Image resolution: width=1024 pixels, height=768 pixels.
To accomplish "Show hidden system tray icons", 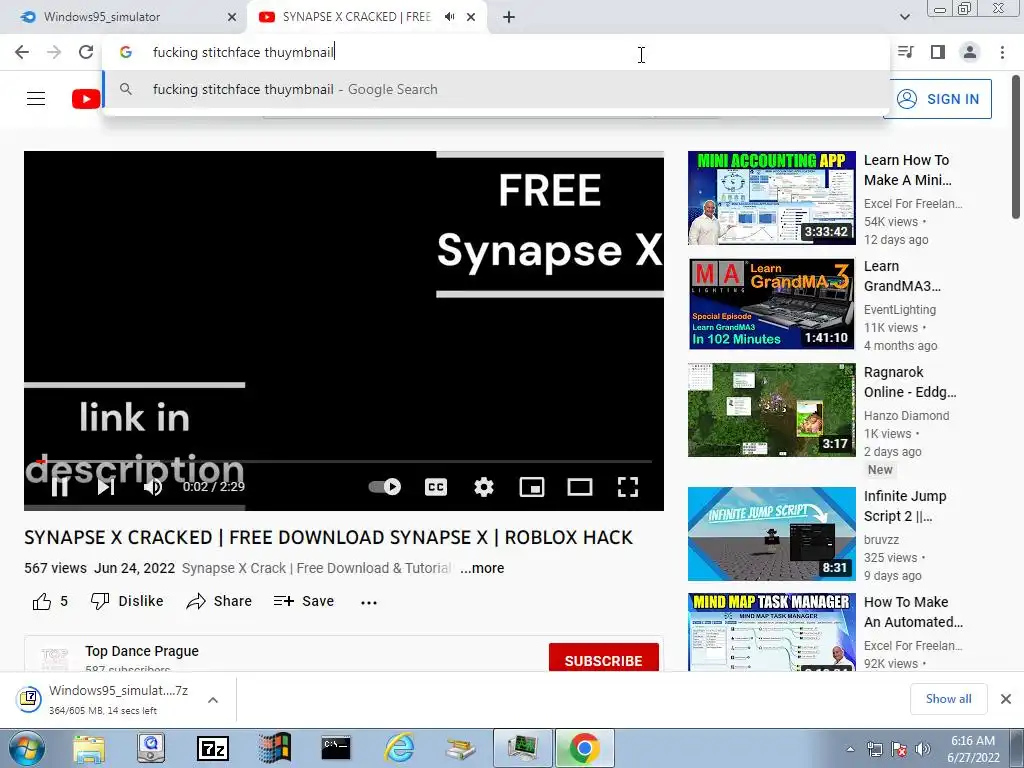I will (850, 749).
